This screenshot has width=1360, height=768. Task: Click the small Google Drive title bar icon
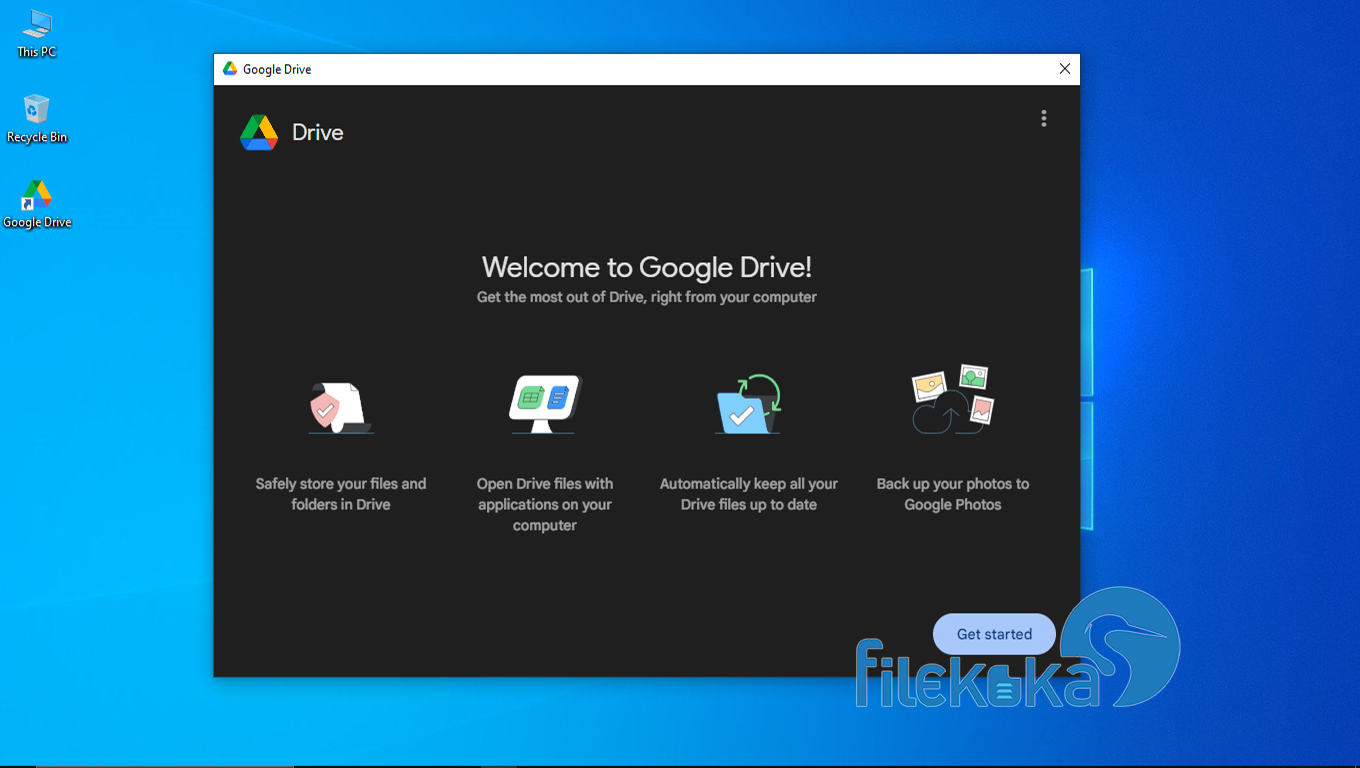[230, 69]
